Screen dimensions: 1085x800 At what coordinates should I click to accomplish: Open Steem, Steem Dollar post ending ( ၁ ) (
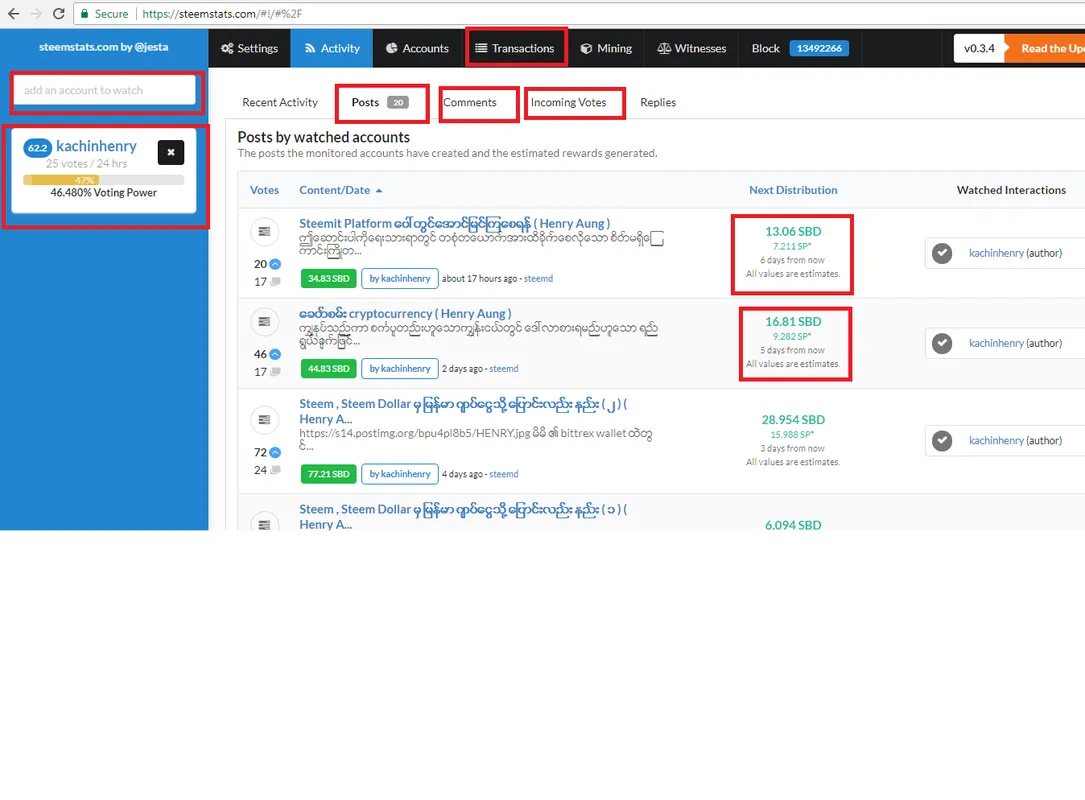click(x=463, y=516)
